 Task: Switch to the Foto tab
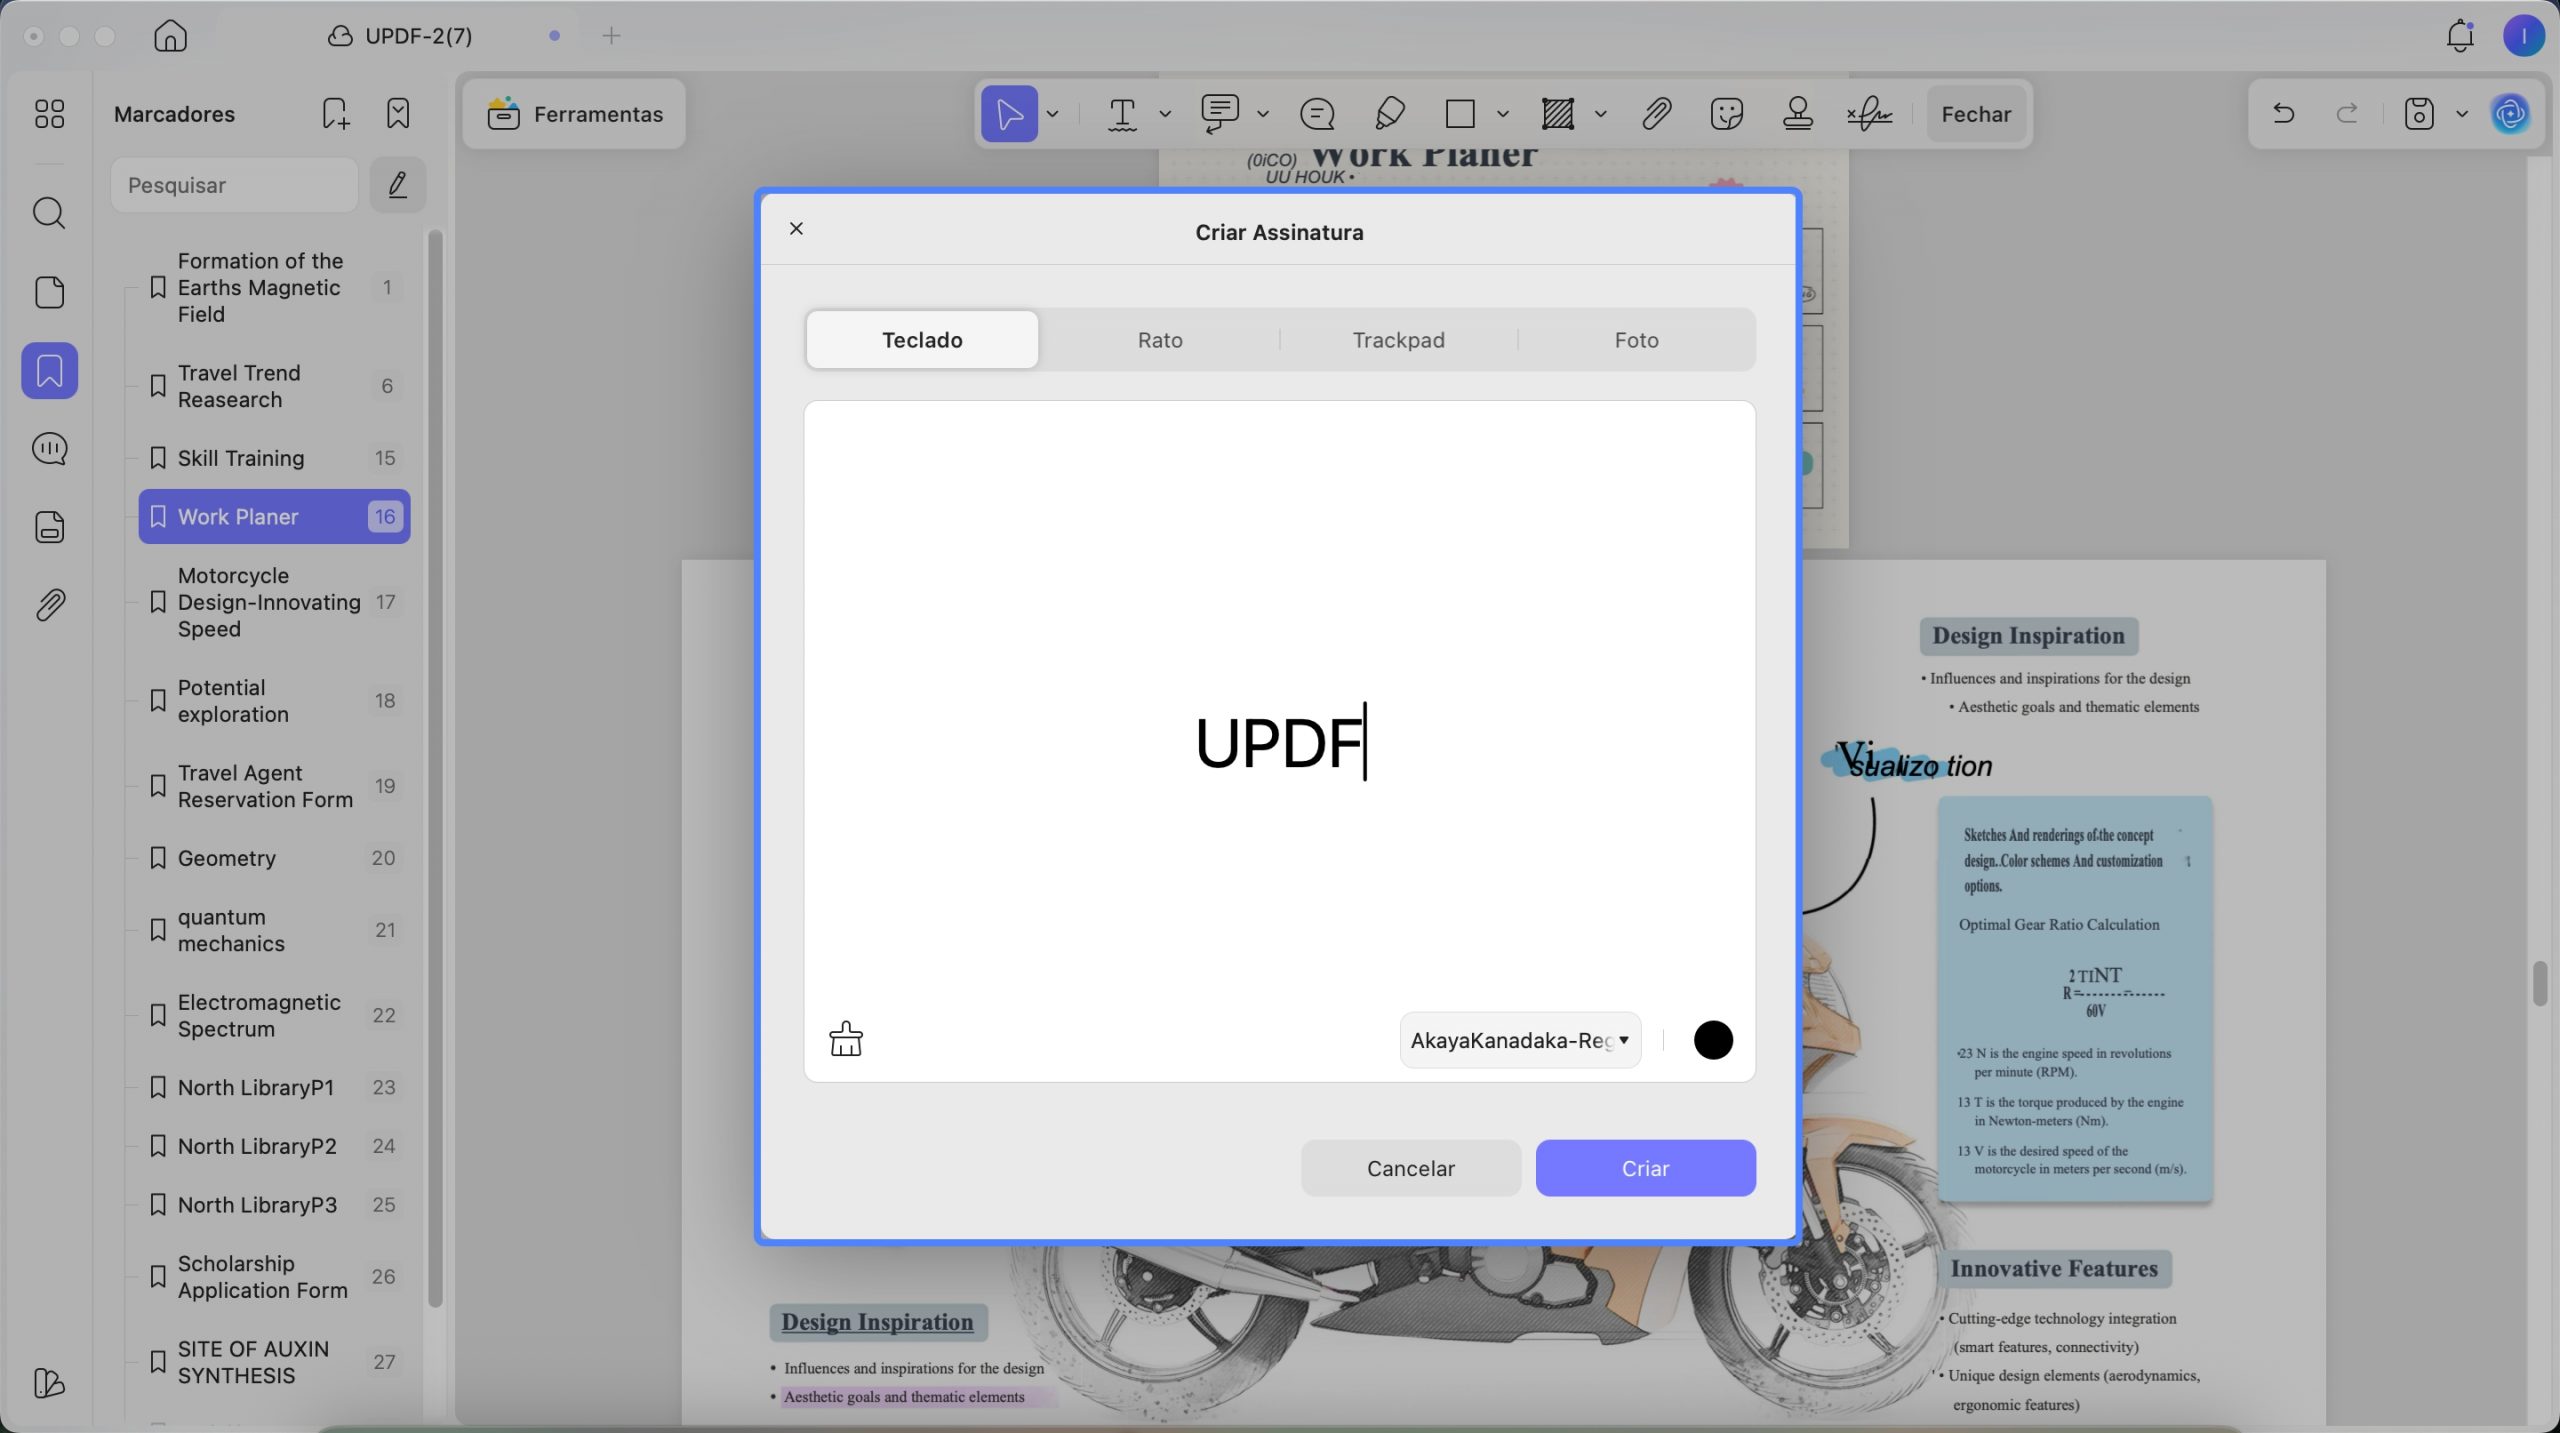click(1636, 340)
